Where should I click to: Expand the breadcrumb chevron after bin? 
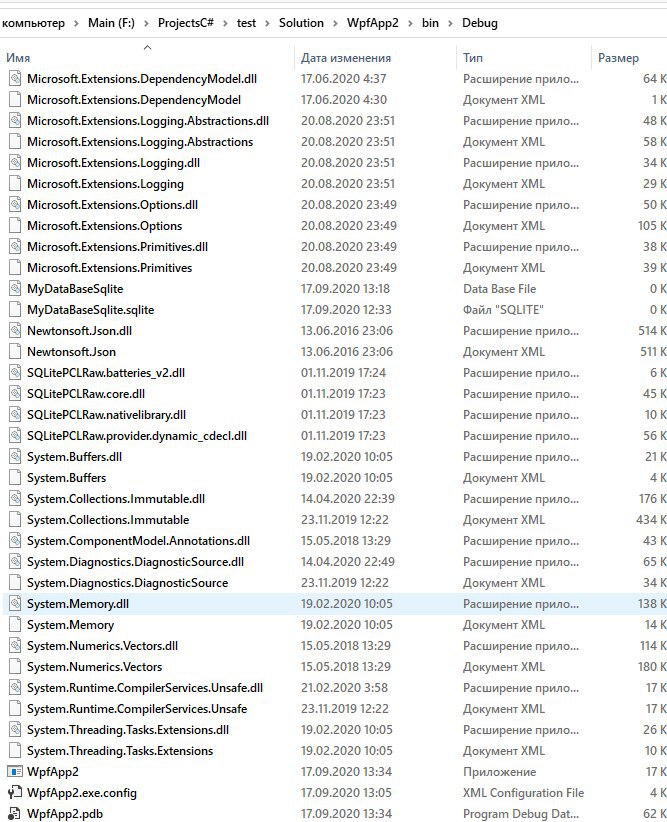(x=450, y=24)
